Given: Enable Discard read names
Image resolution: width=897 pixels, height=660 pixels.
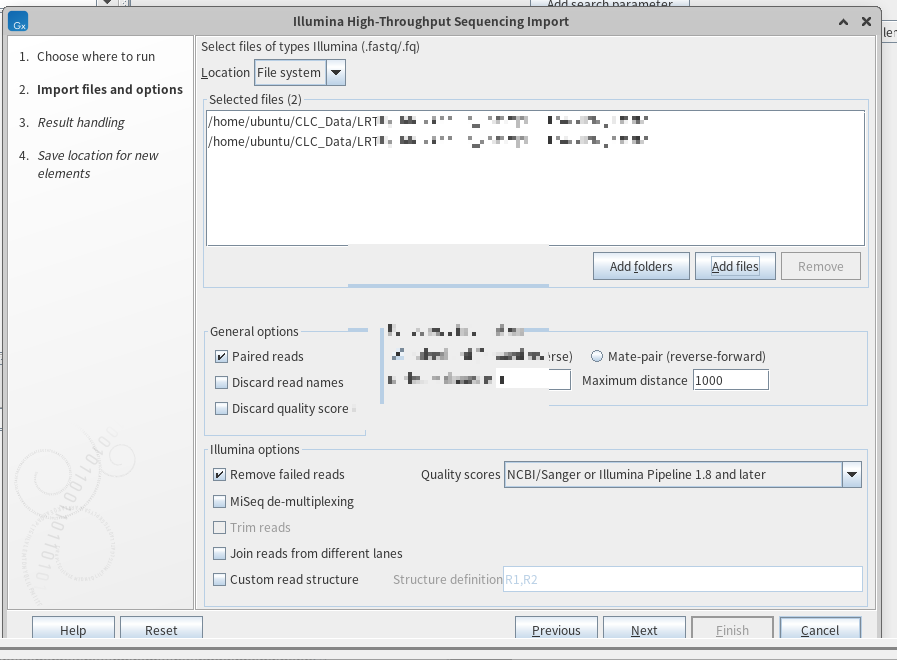Looking at the screenshot, I should 221,383.
